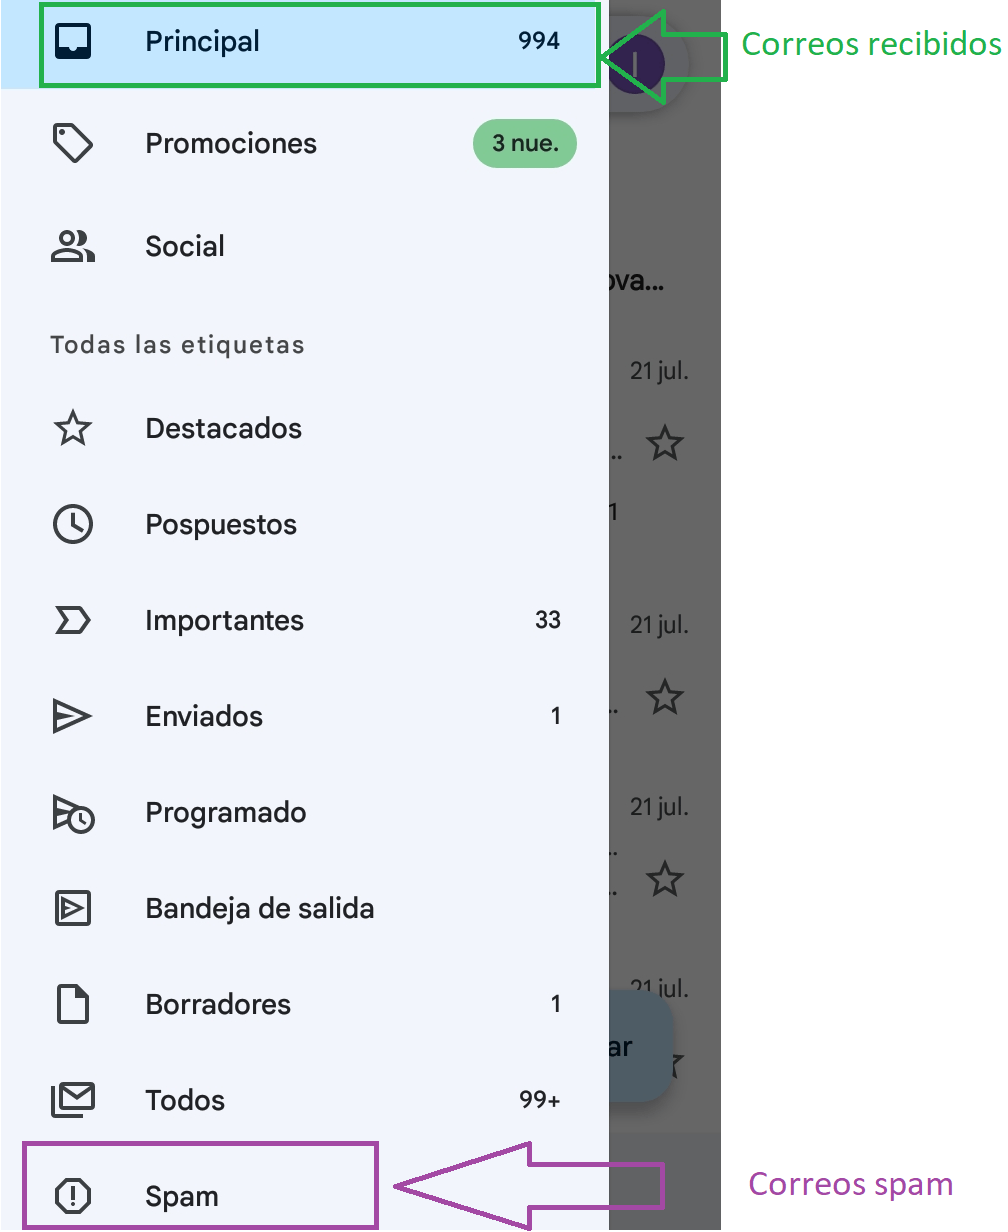Go to the Spam folder

point(182,1197)
